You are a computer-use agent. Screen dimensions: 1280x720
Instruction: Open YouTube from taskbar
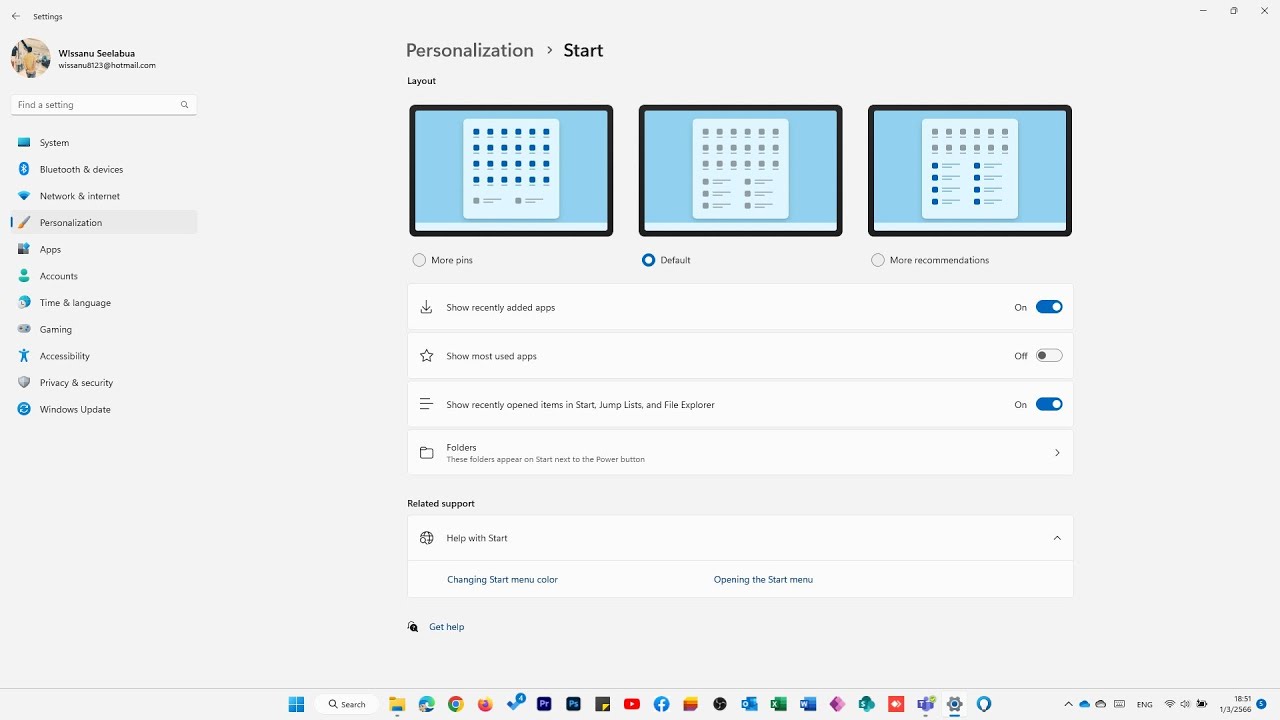[x=632, y=704]
